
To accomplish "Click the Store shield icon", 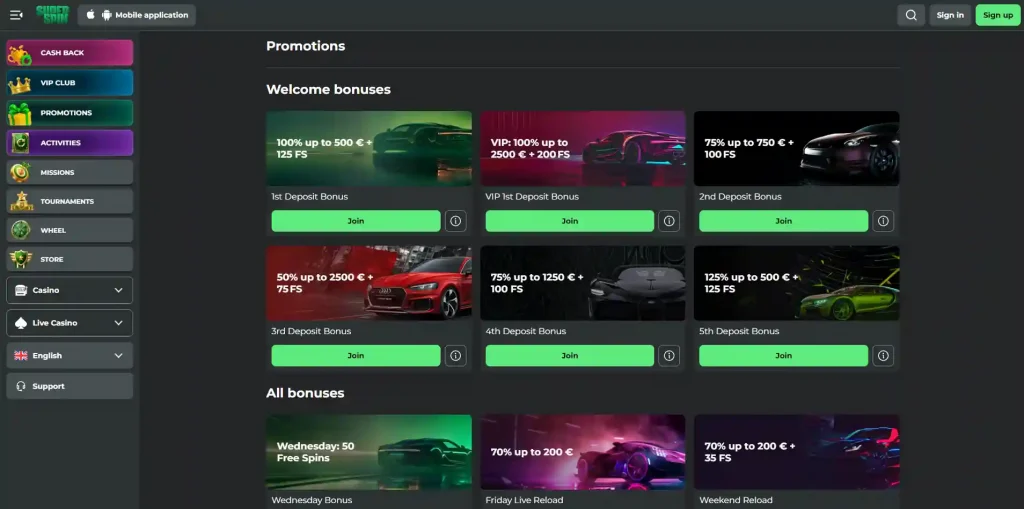I will tap(21, 259).
